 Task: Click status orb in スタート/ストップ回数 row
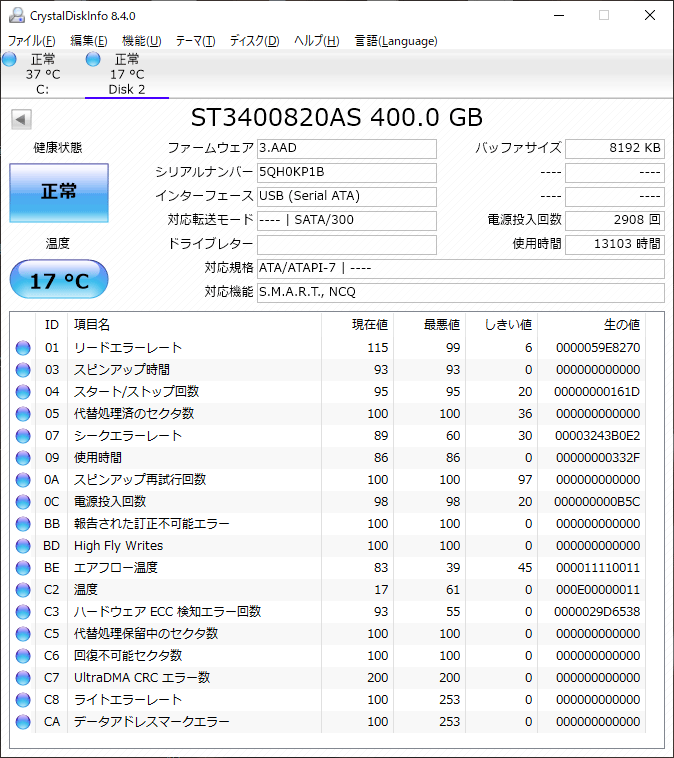23,392
